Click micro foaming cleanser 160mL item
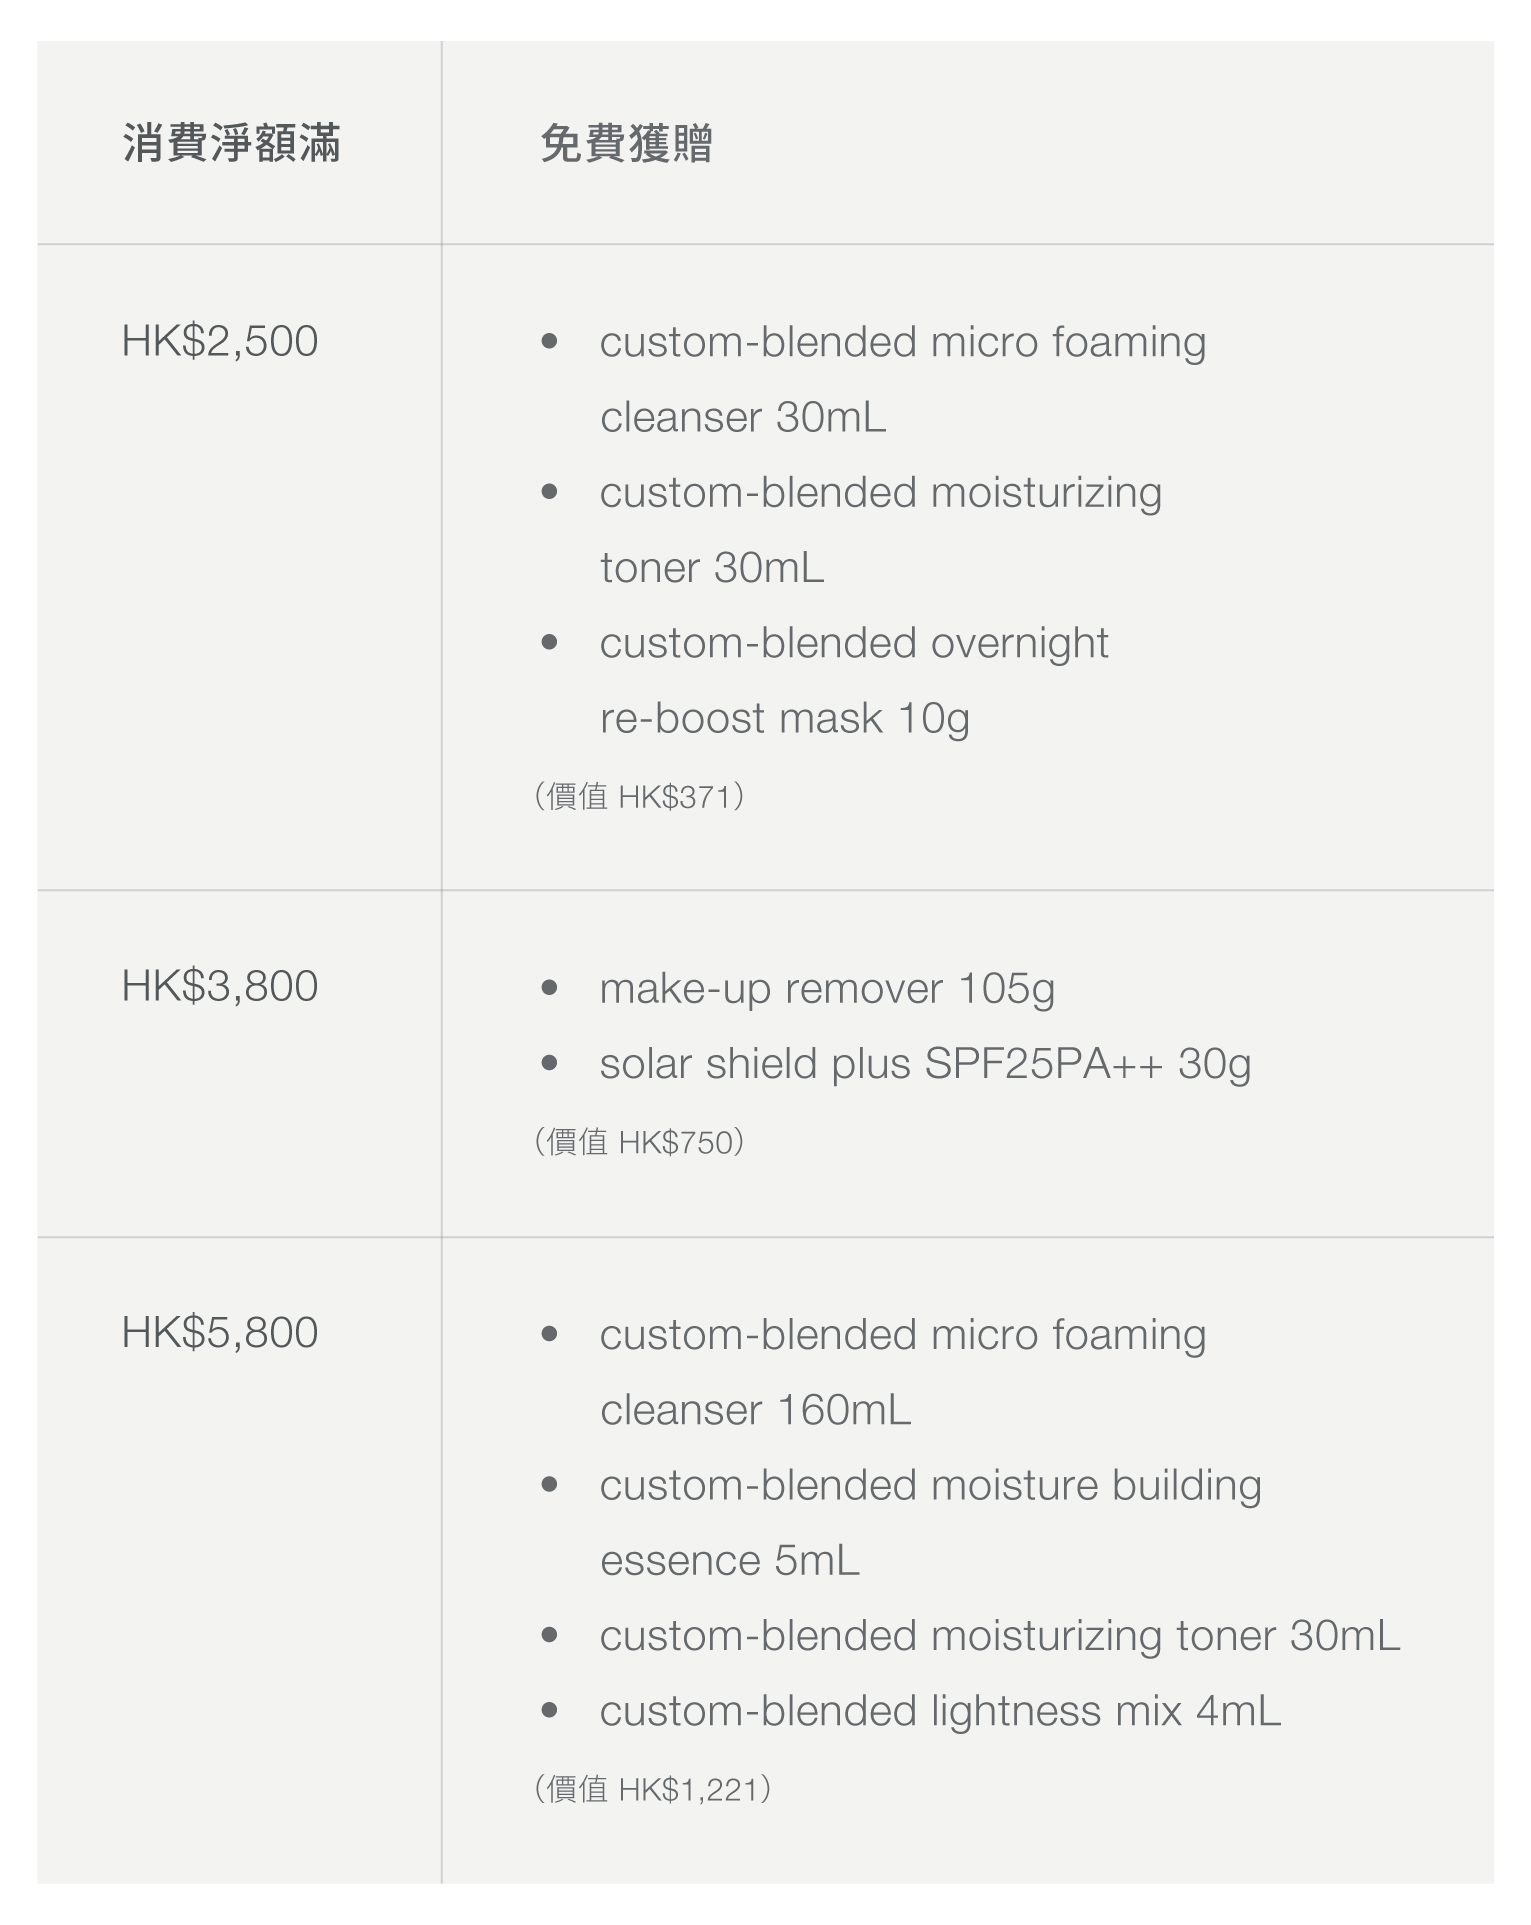The height and width of the screenshot is (1925, 1531). (x=902, y=1372)
